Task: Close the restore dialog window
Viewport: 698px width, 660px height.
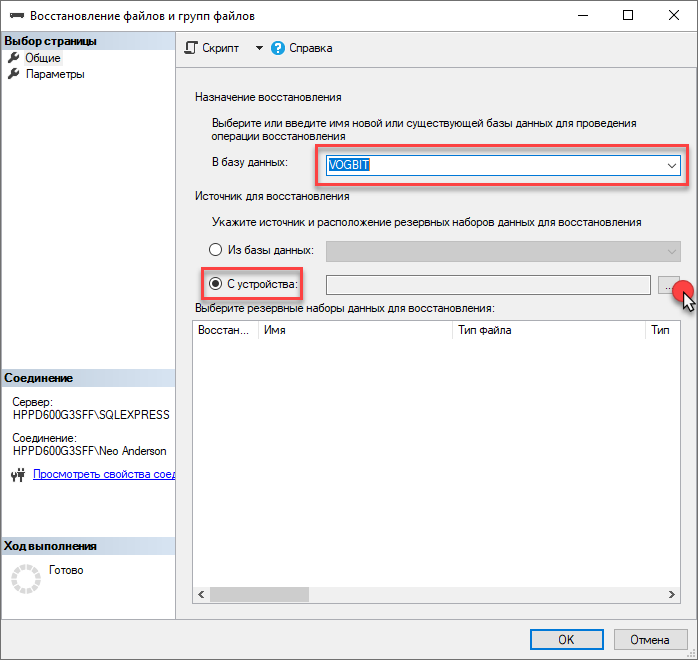Action: click(x=674, y=15)
